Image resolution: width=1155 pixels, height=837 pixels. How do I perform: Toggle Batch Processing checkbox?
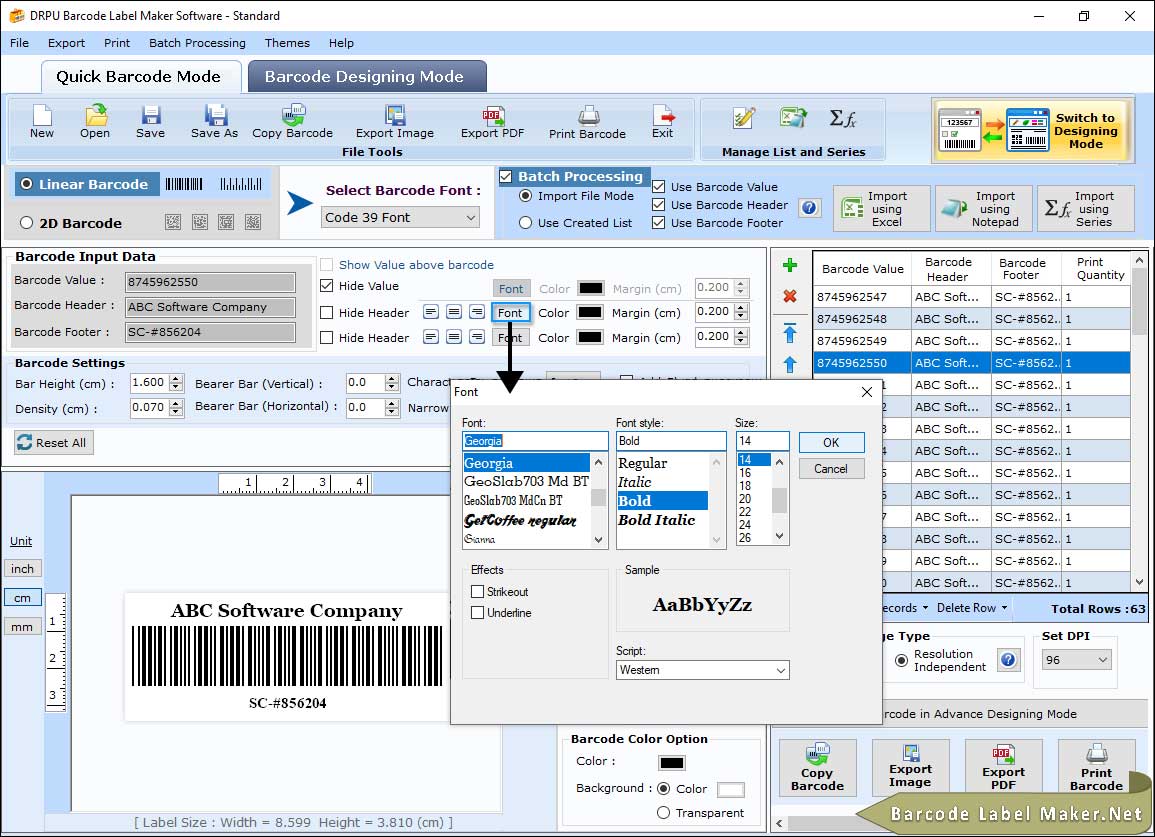(505, 176)
